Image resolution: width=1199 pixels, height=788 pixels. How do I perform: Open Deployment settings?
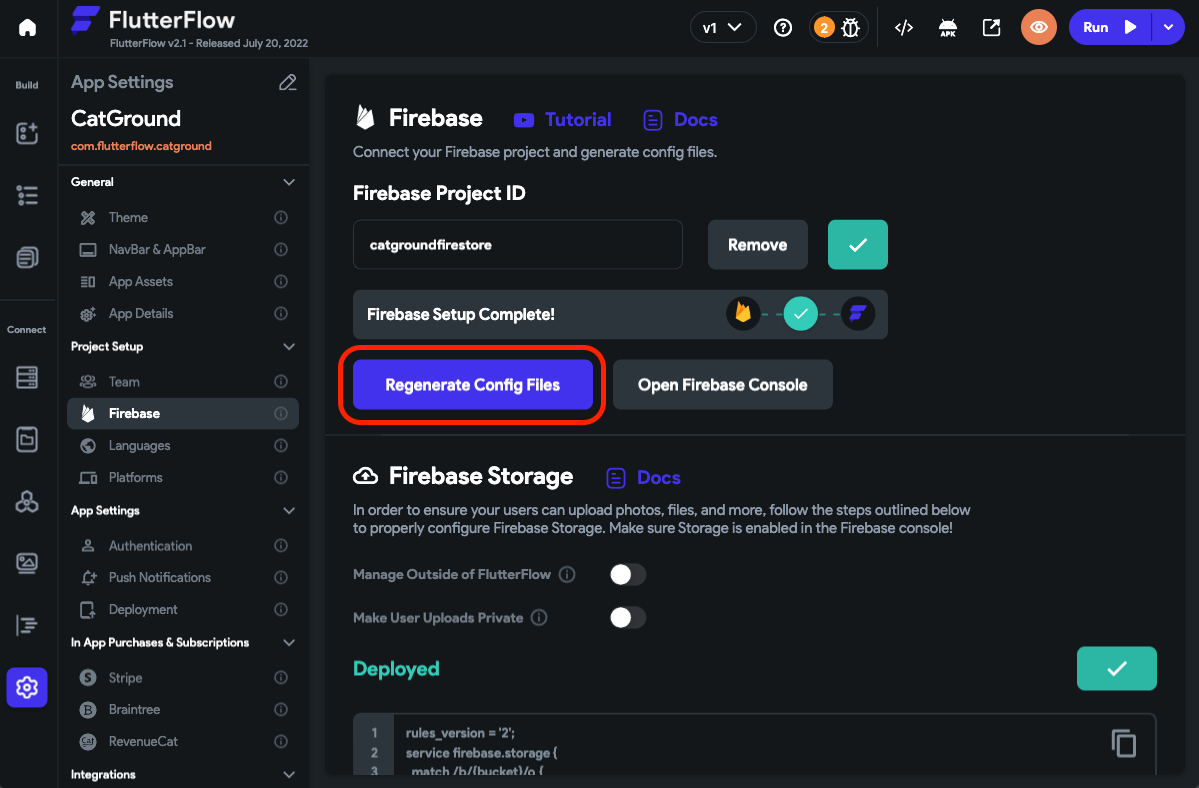(183, 610)
